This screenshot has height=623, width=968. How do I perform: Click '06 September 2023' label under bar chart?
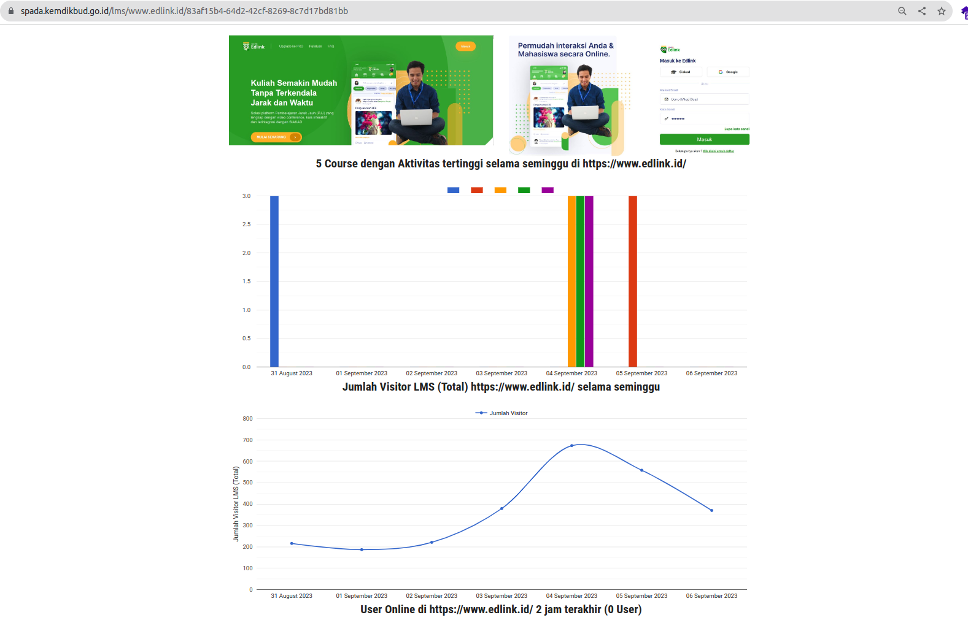712,373
